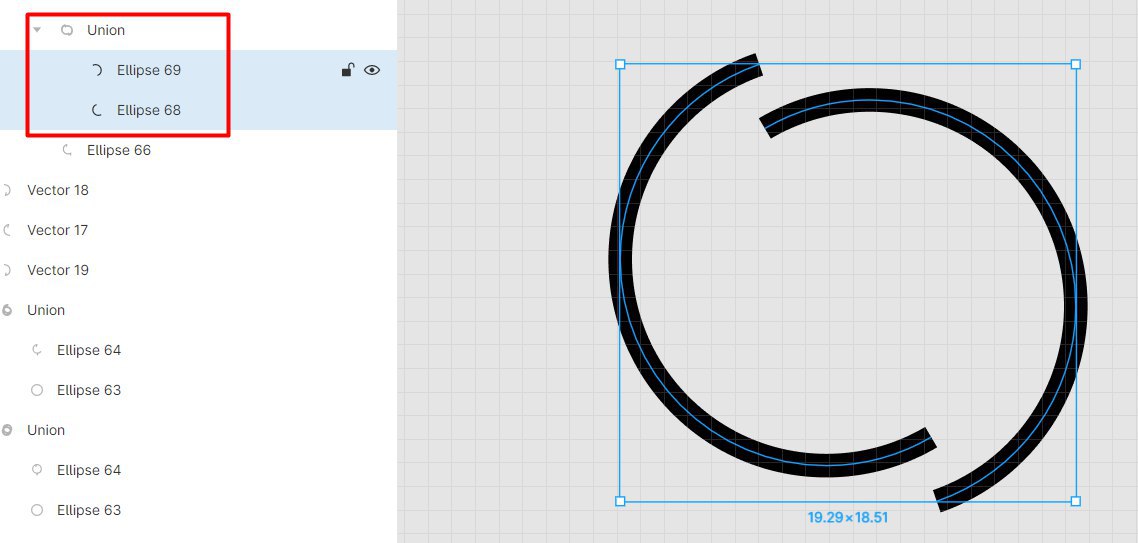
Task: Click the arc icon beside Ellipse 66
Action: (67, 150)
